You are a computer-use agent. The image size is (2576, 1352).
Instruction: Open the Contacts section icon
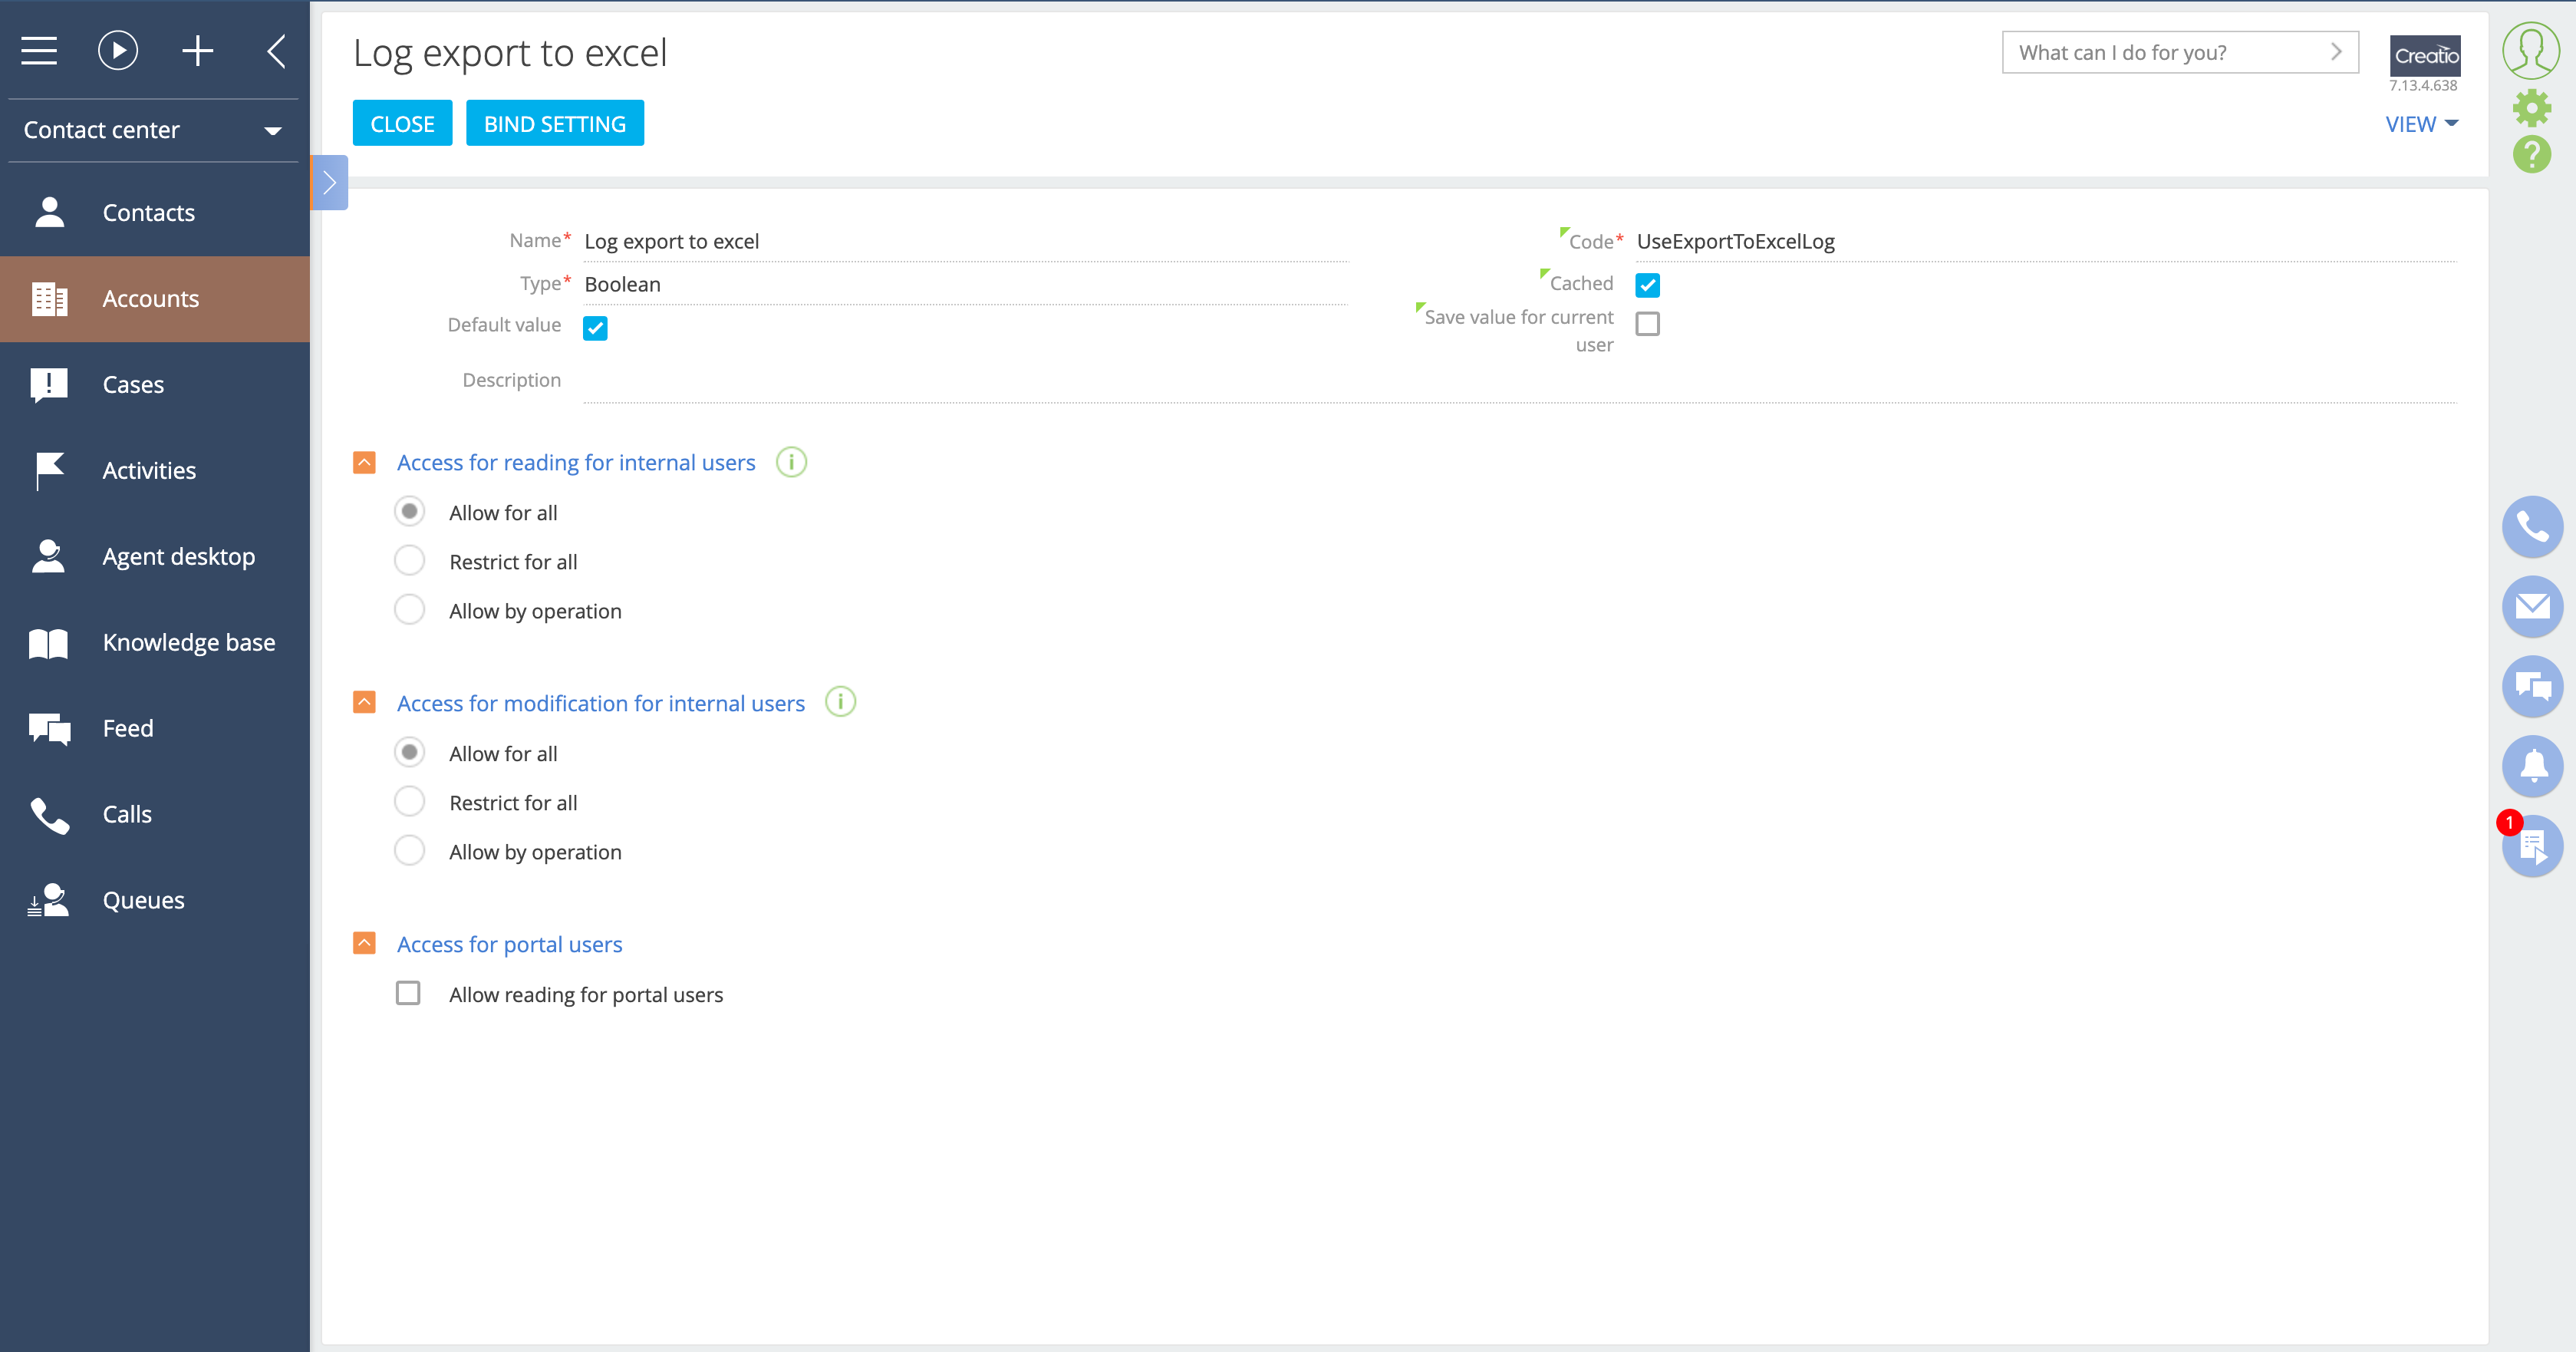click(x=48, y=211)
